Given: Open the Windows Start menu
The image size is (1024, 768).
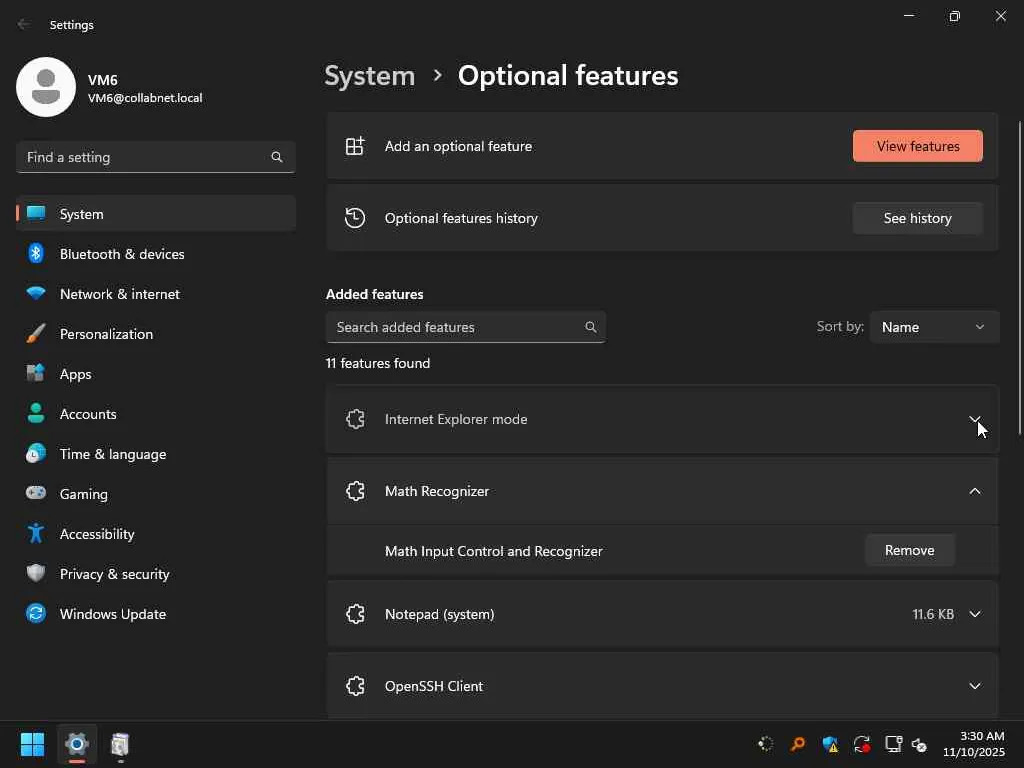Looking at the screenshot, I should tap(32, 745).
